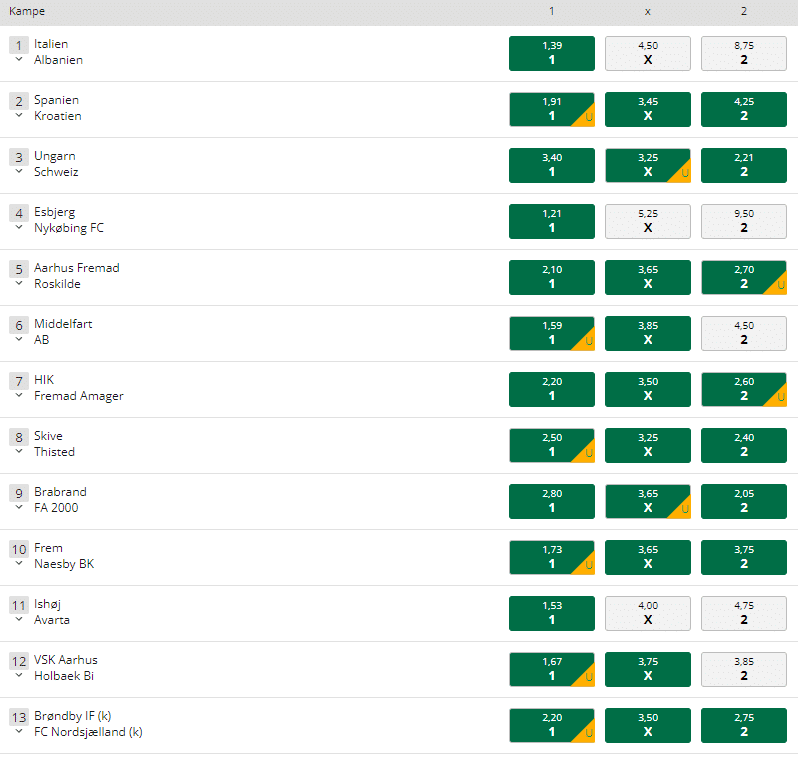The image size is (798, 762).
Task: Click the U corner on Roskilde win 2,70
Action: tap(780, 286)
